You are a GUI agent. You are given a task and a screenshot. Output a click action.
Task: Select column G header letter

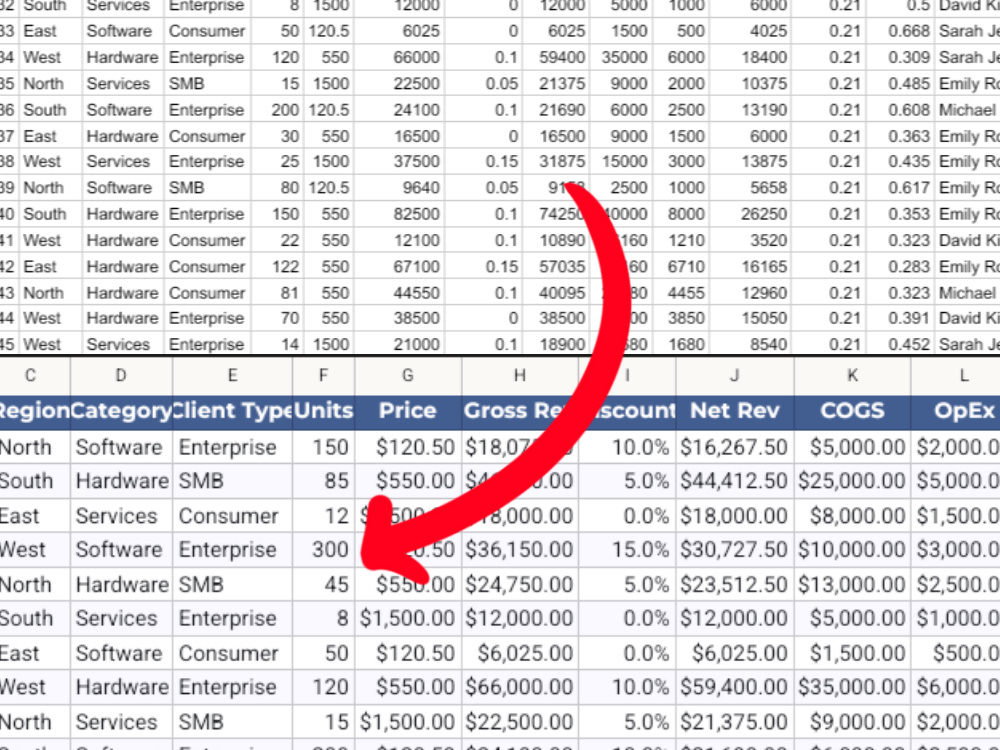point(408,376)
